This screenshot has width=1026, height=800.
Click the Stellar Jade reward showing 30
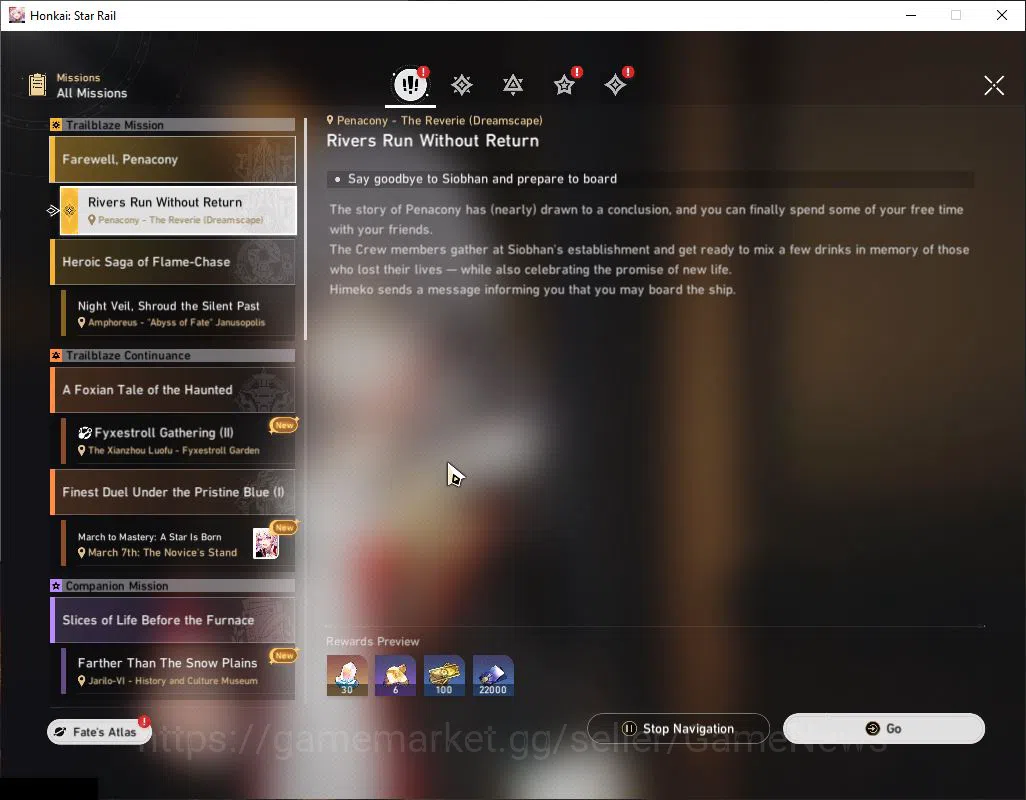(347, 675)
